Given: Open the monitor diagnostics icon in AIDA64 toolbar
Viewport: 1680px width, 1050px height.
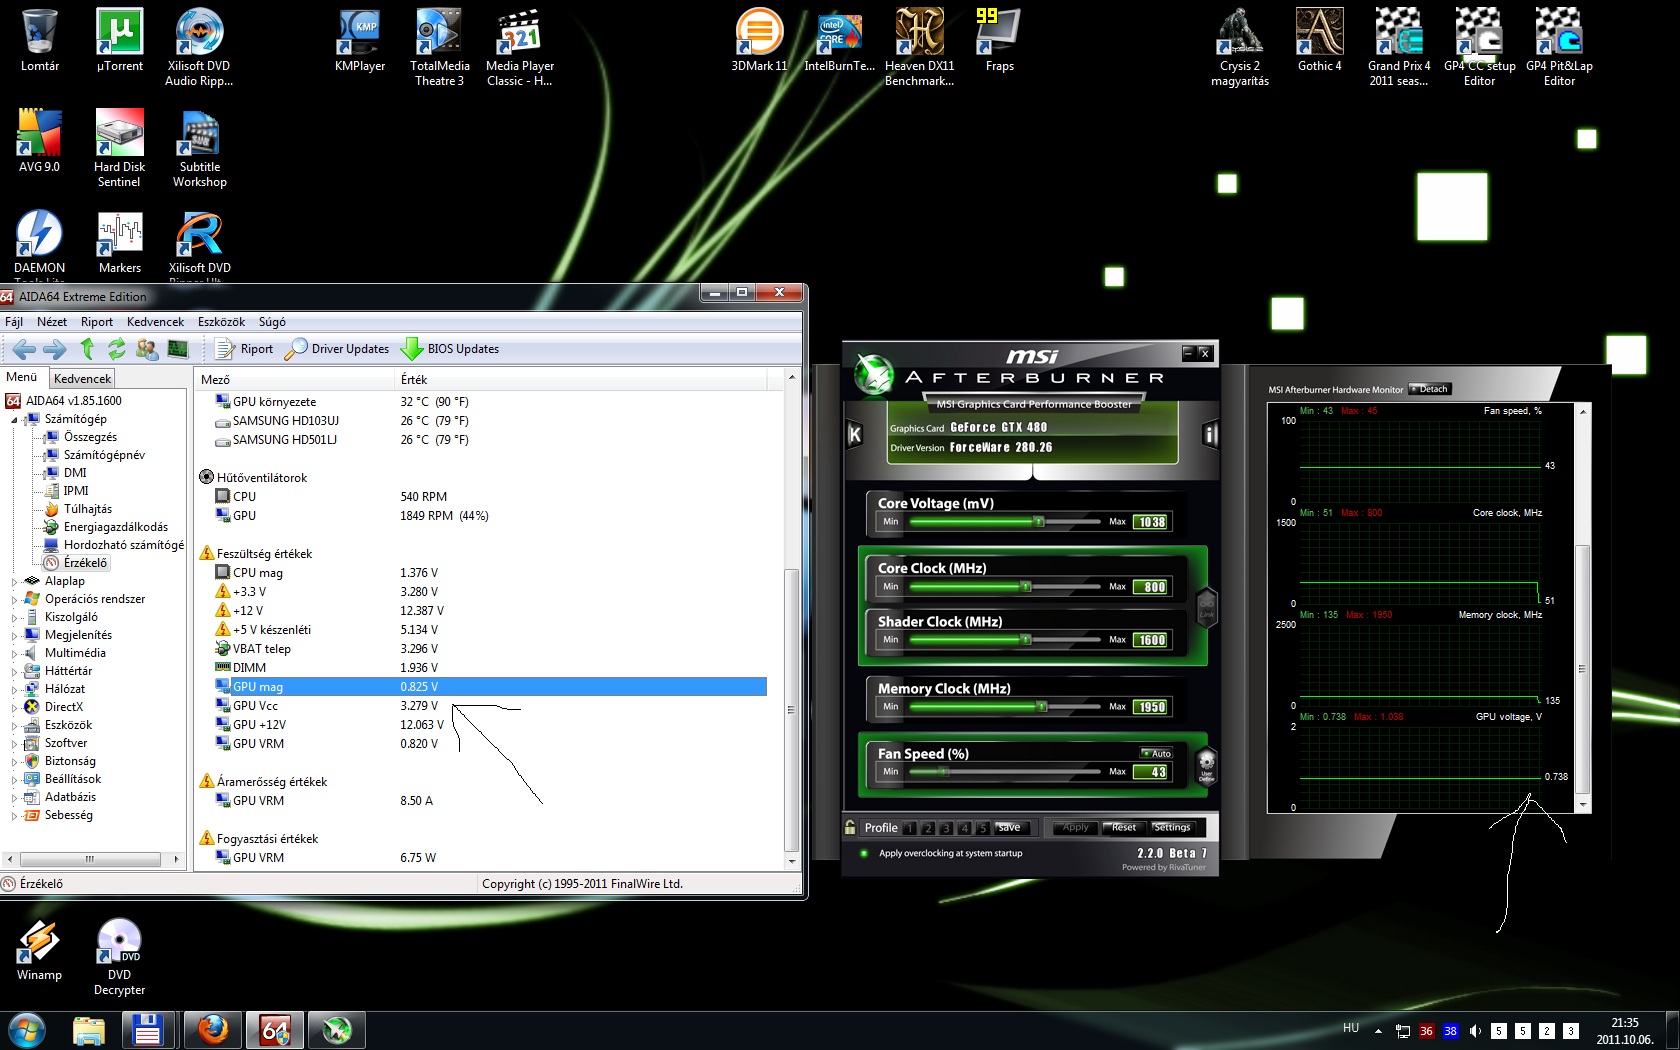Looking at the screenshot, I should 178,349.
